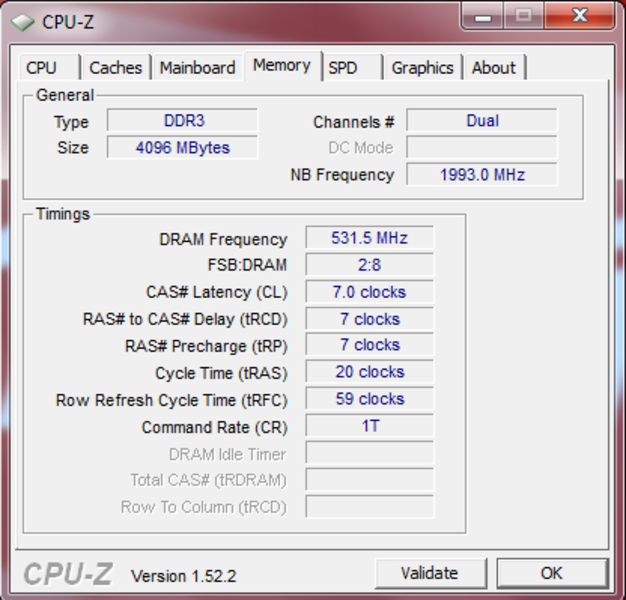Screen dimensions: 626x600
Task: Select the 531.5 MHz DRAM Frequency value
Action: 370,238
